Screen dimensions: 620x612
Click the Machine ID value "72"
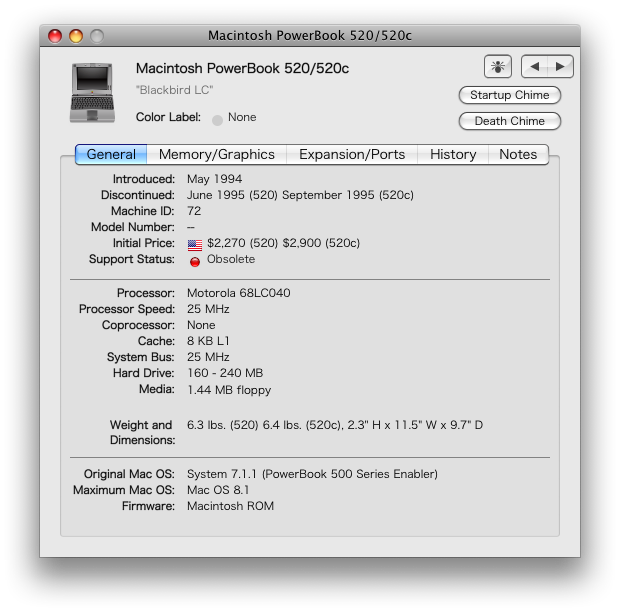coord(194,211)
